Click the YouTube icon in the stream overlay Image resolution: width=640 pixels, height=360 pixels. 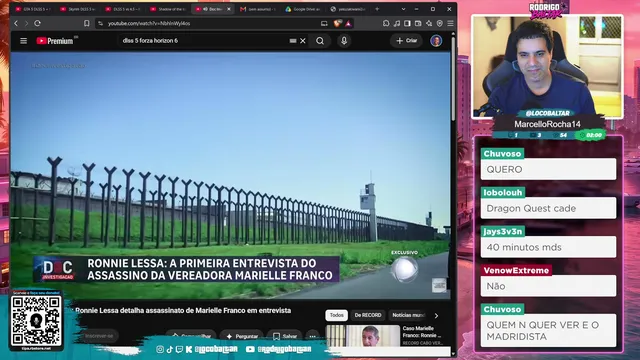click(x=250, y=349)
